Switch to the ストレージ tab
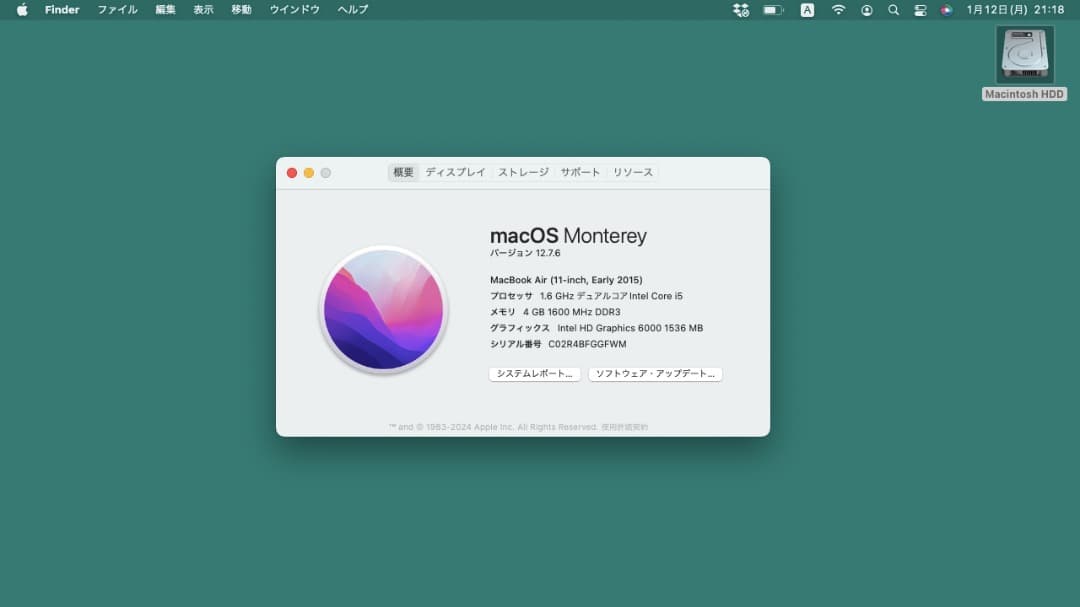The width and height of the screenshot is (1080, 607). click(523, 172)
